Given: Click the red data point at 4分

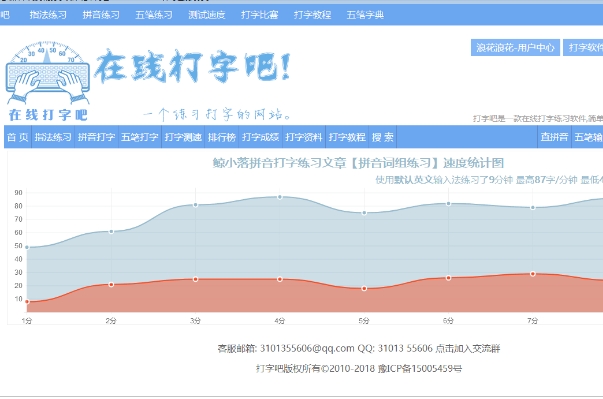Looking at the screenshot, I should 280,279.
